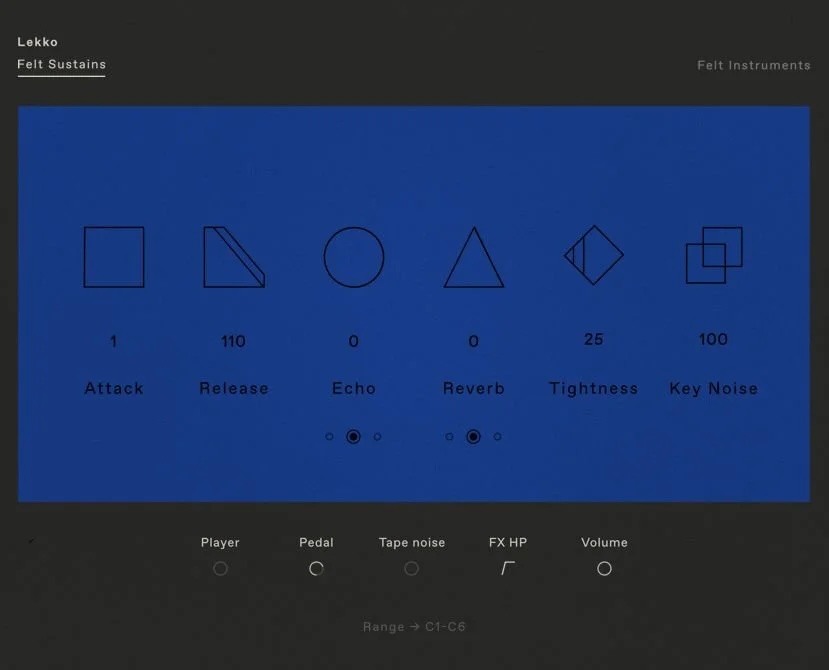
Task: Click the square Attack shape icon
Action: click(x=114, y=257)
